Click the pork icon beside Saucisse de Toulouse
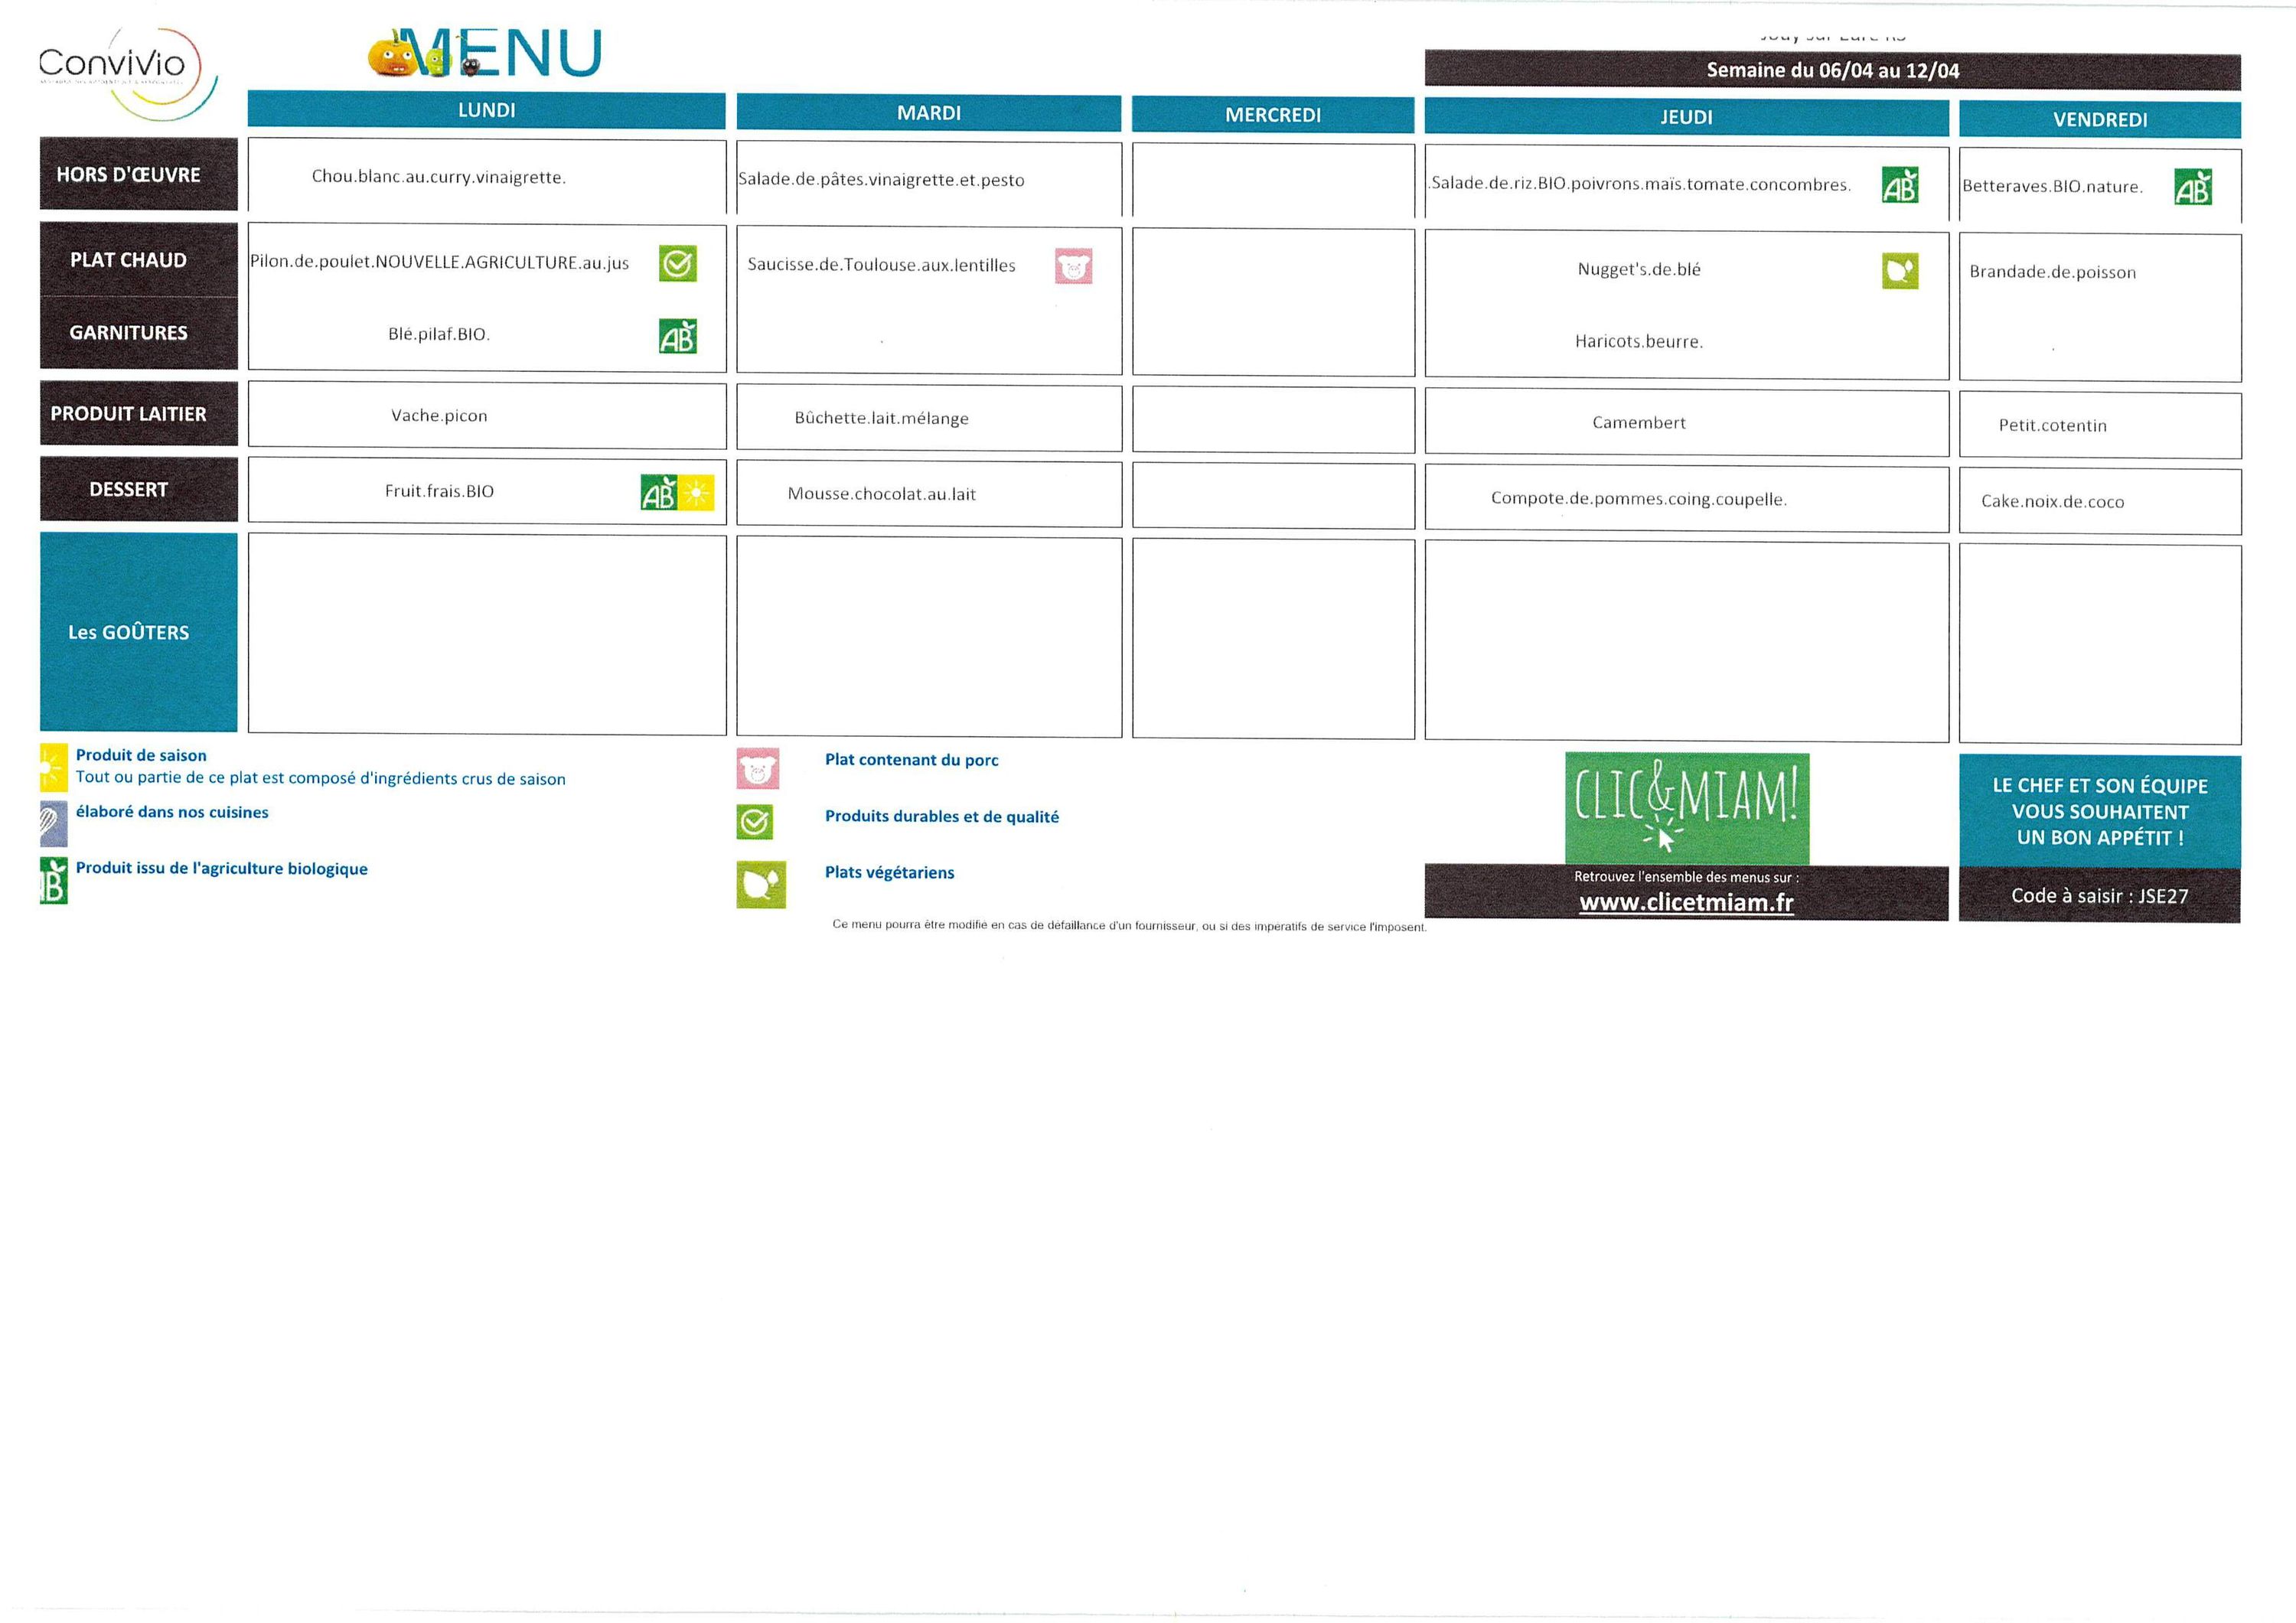This screenshot has width=2296, height=1623. click(1073, 267)
